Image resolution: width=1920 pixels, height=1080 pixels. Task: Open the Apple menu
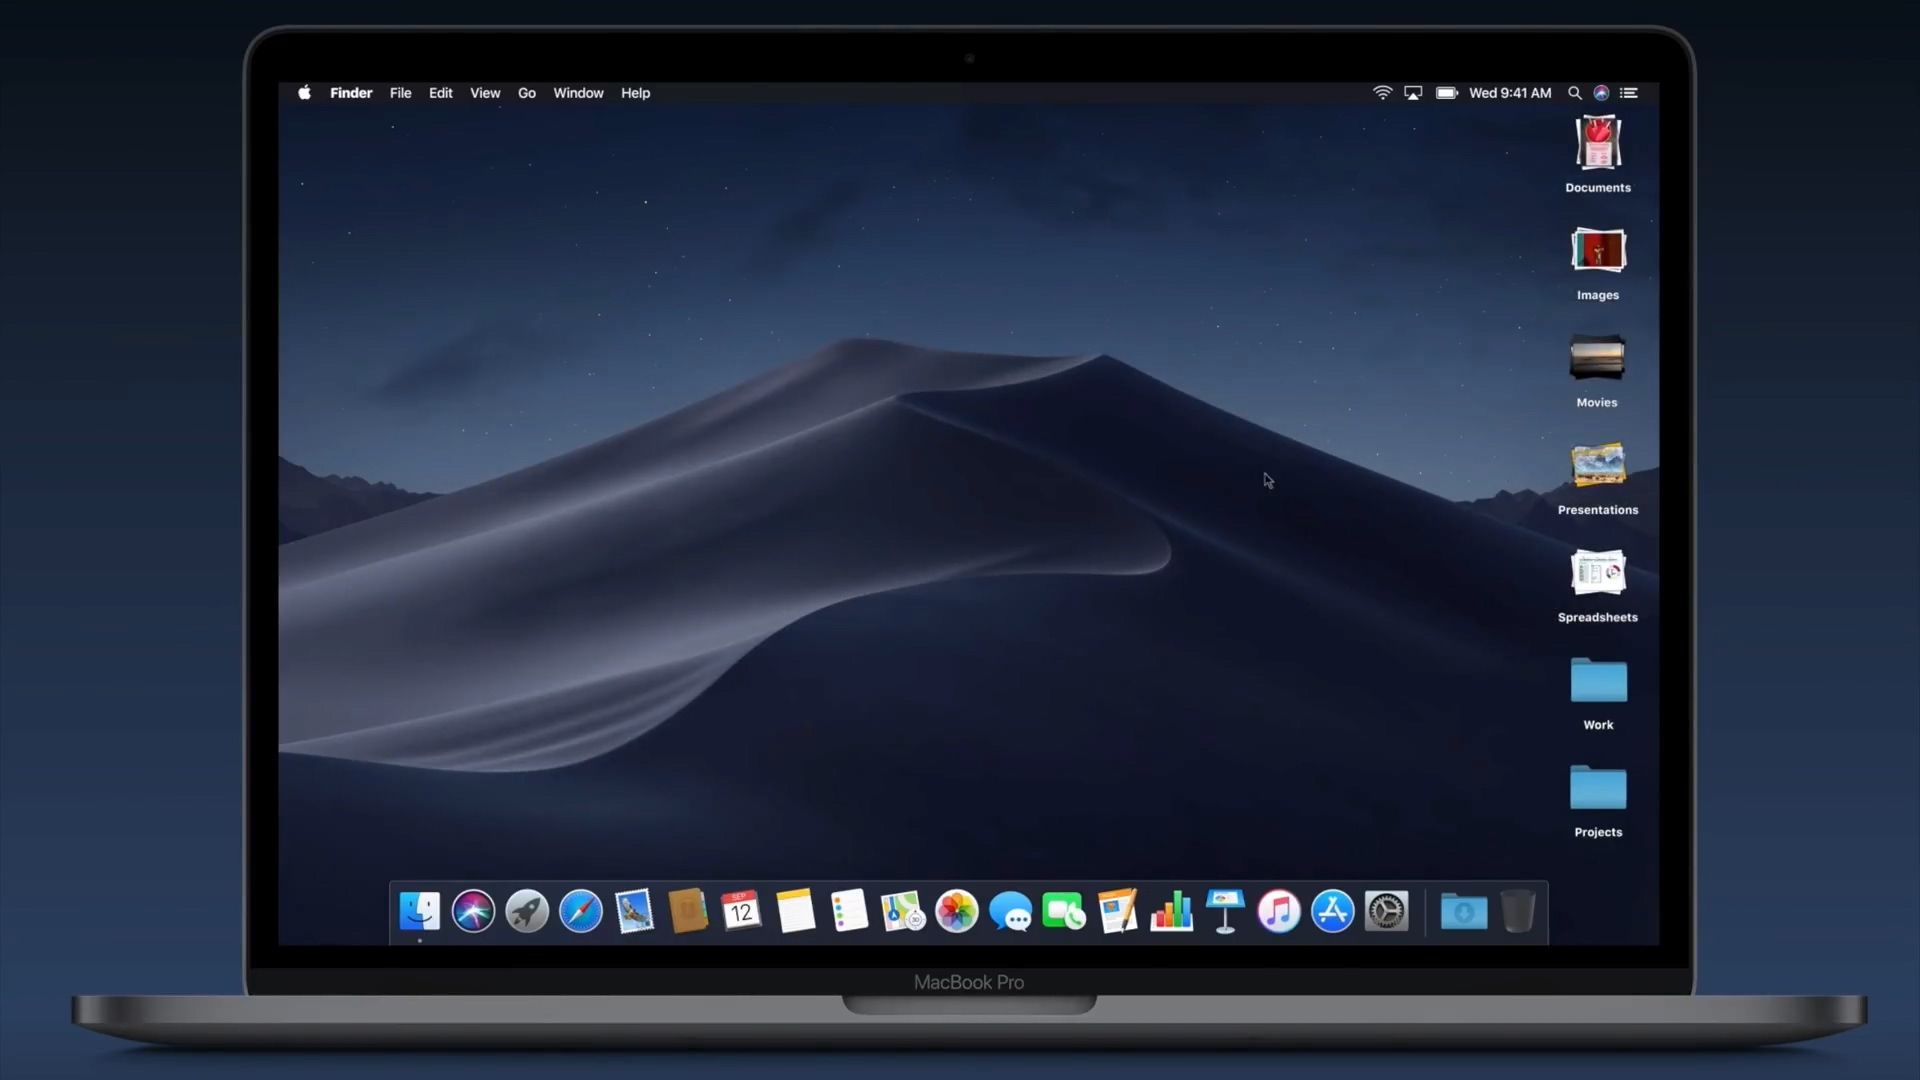point(304,92)
